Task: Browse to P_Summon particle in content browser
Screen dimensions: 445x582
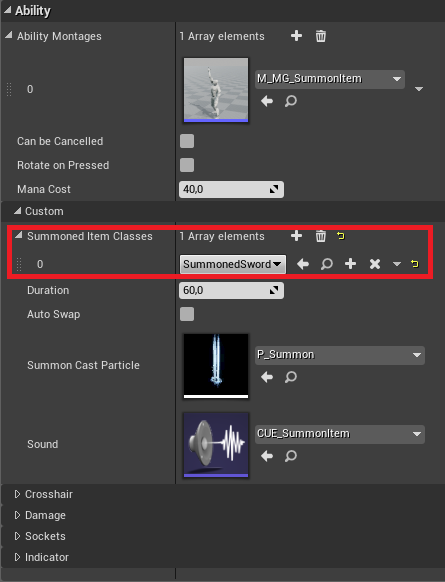Action: pyautogui.click(x=291, y=377)
